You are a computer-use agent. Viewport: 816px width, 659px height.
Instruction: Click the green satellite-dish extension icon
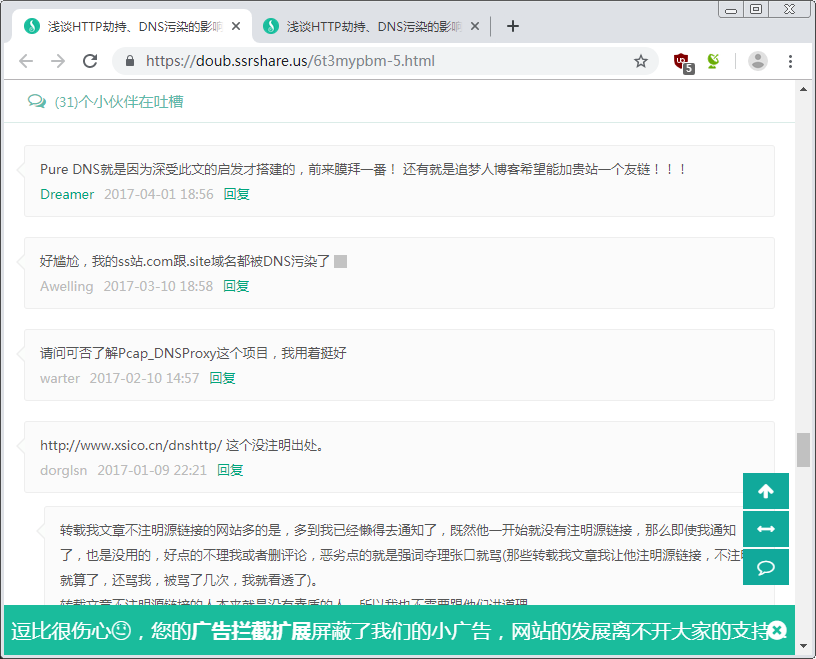713,60
